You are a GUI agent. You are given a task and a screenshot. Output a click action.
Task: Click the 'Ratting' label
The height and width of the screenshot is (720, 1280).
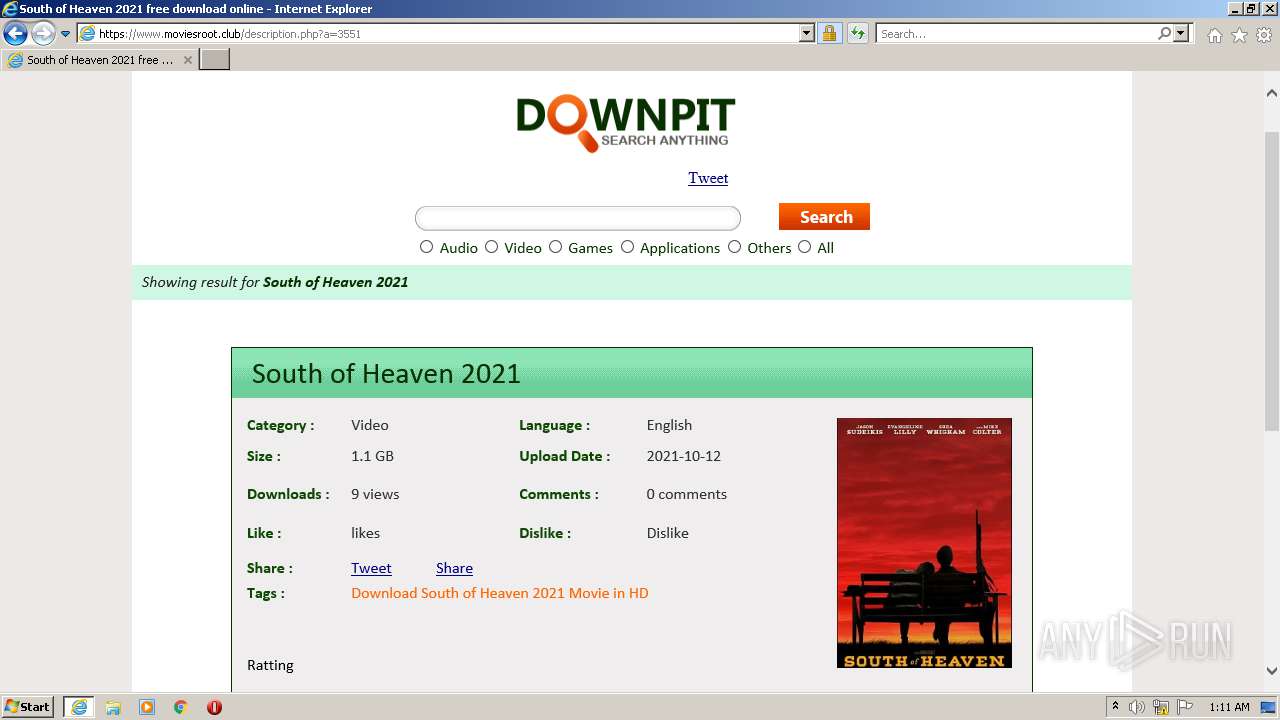tap(270, 665)
